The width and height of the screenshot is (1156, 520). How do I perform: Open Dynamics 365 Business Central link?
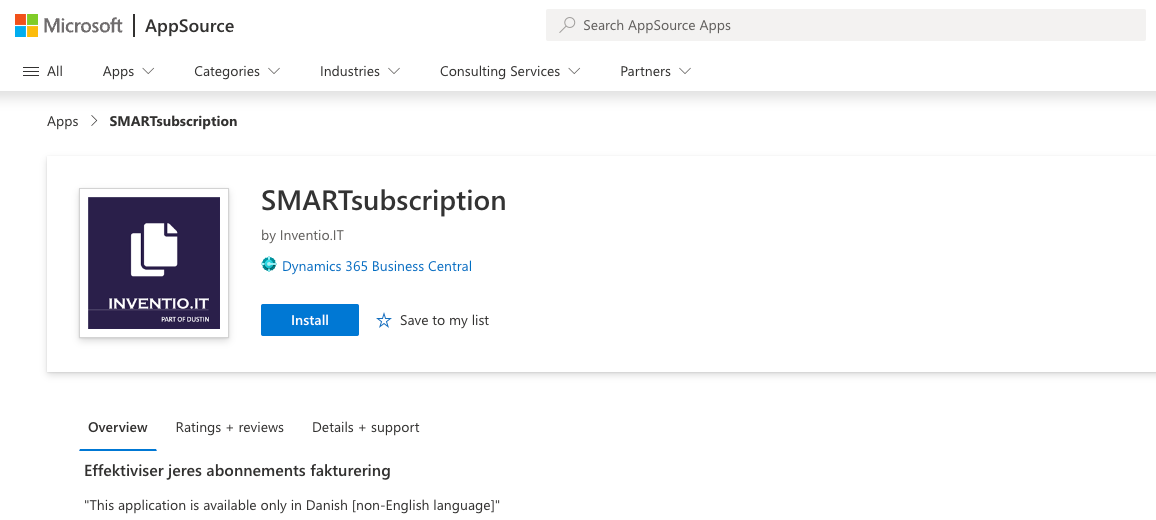tap(377, 266)
